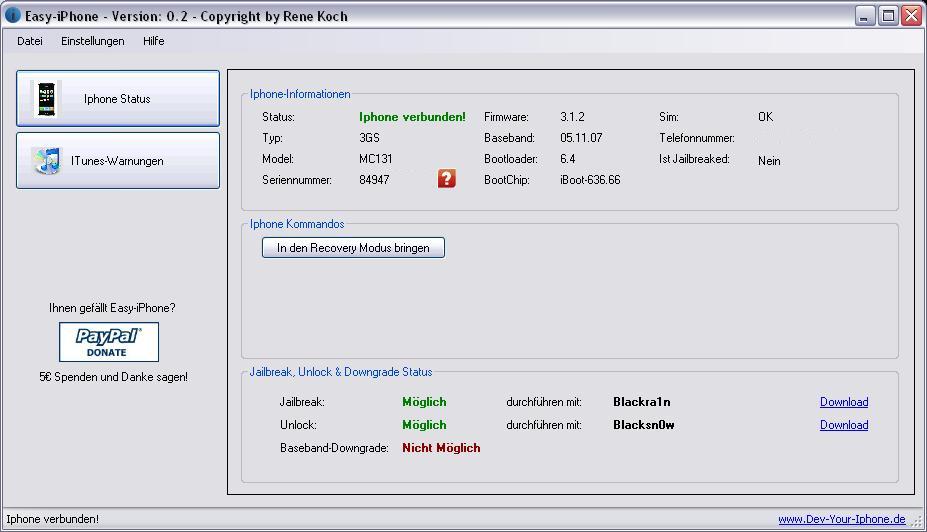Click the red Nicht Möglich downgrade status
The width and height of the screenshot is (927, 532).
441,448
